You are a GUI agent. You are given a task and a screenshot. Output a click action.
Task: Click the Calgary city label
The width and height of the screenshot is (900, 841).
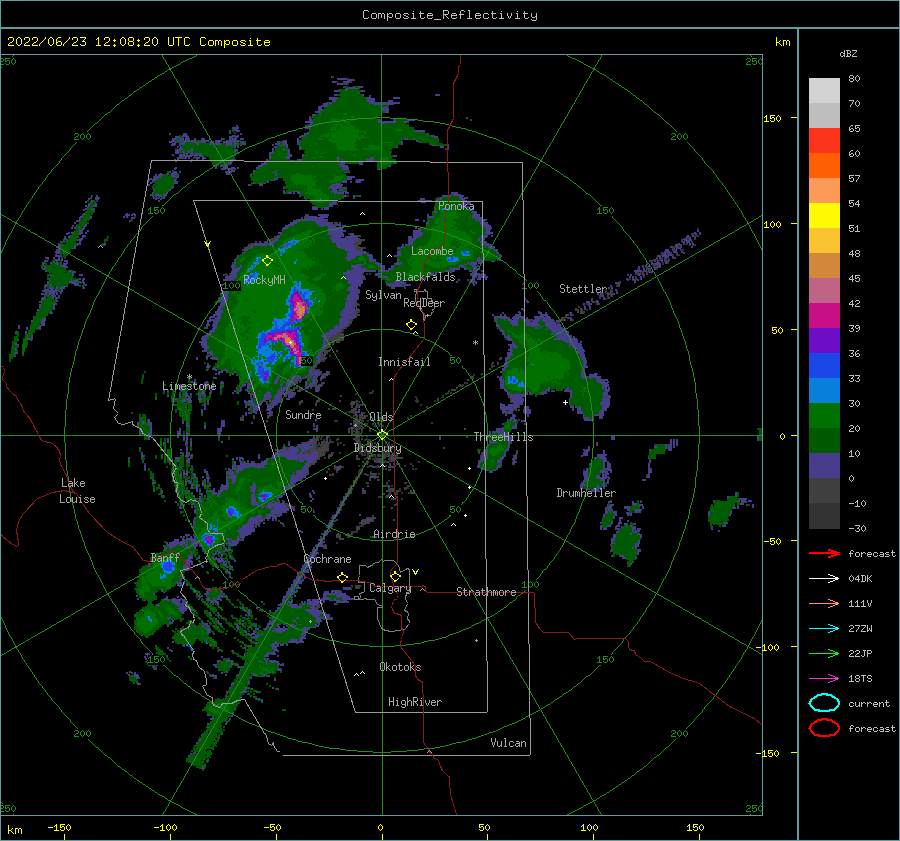coord(390,588)
